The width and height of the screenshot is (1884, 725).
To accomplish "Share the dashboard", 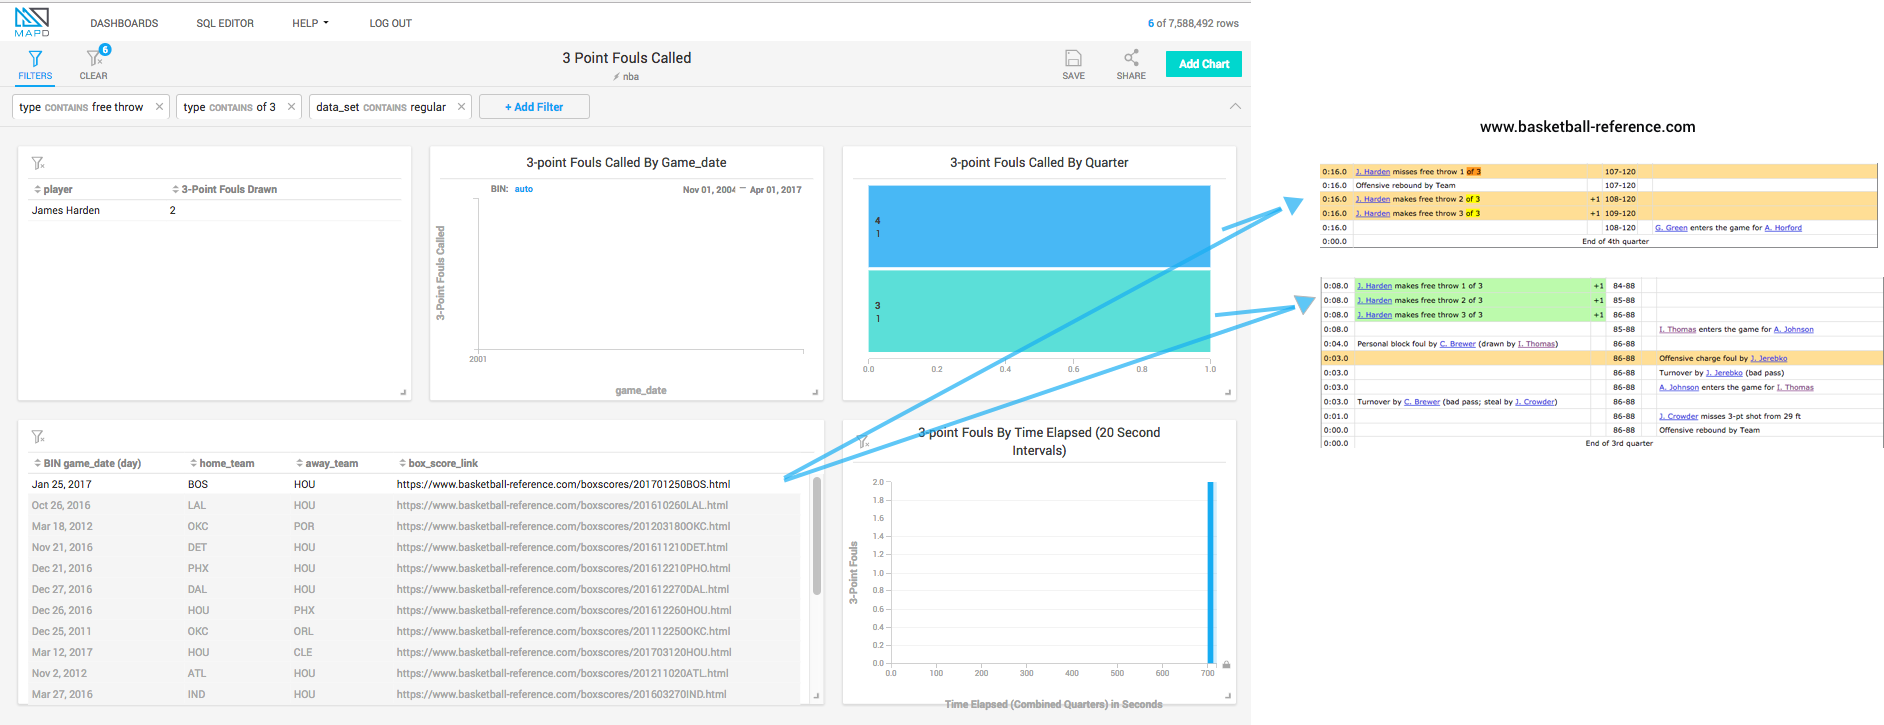I will [x=1131, y=64].
